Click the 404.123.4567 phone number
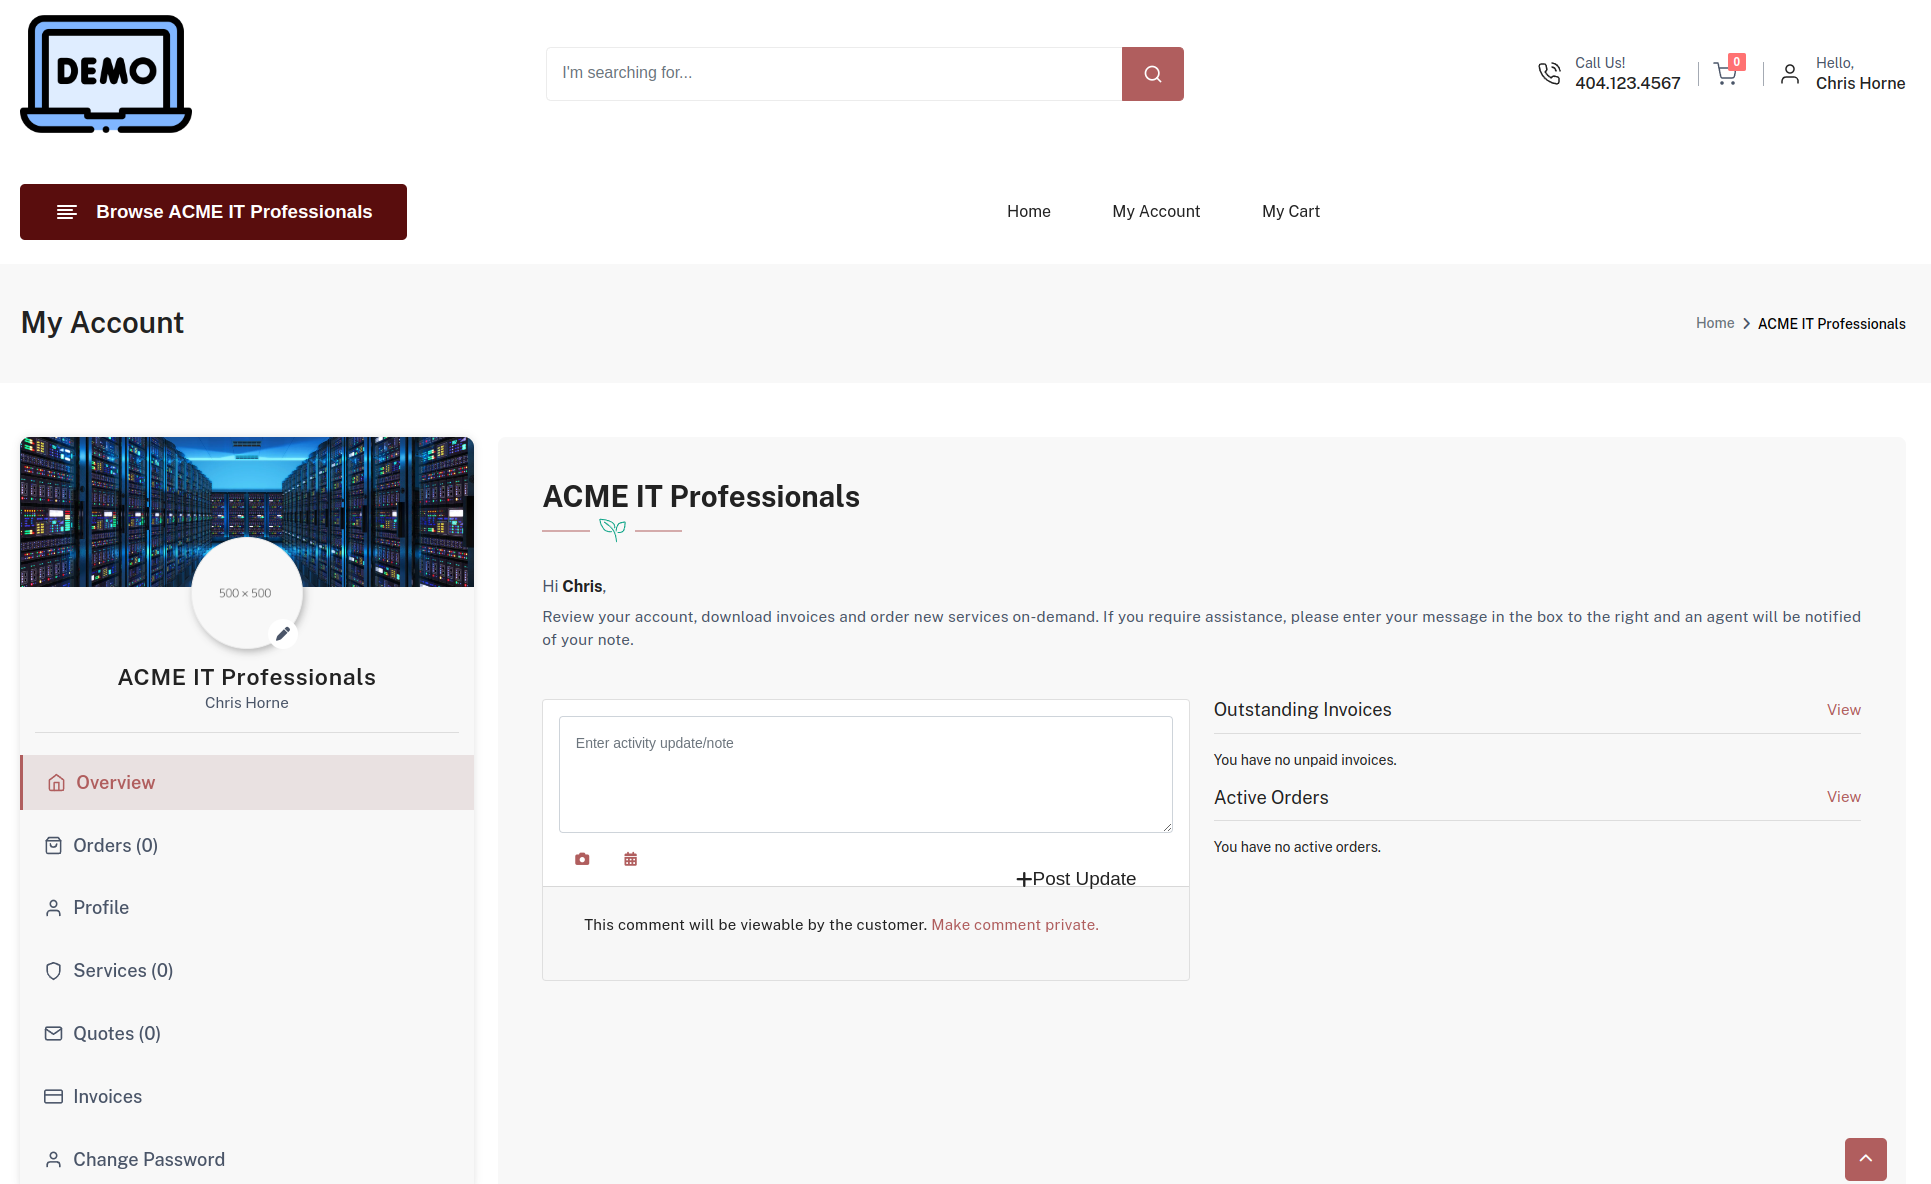 1628,84
